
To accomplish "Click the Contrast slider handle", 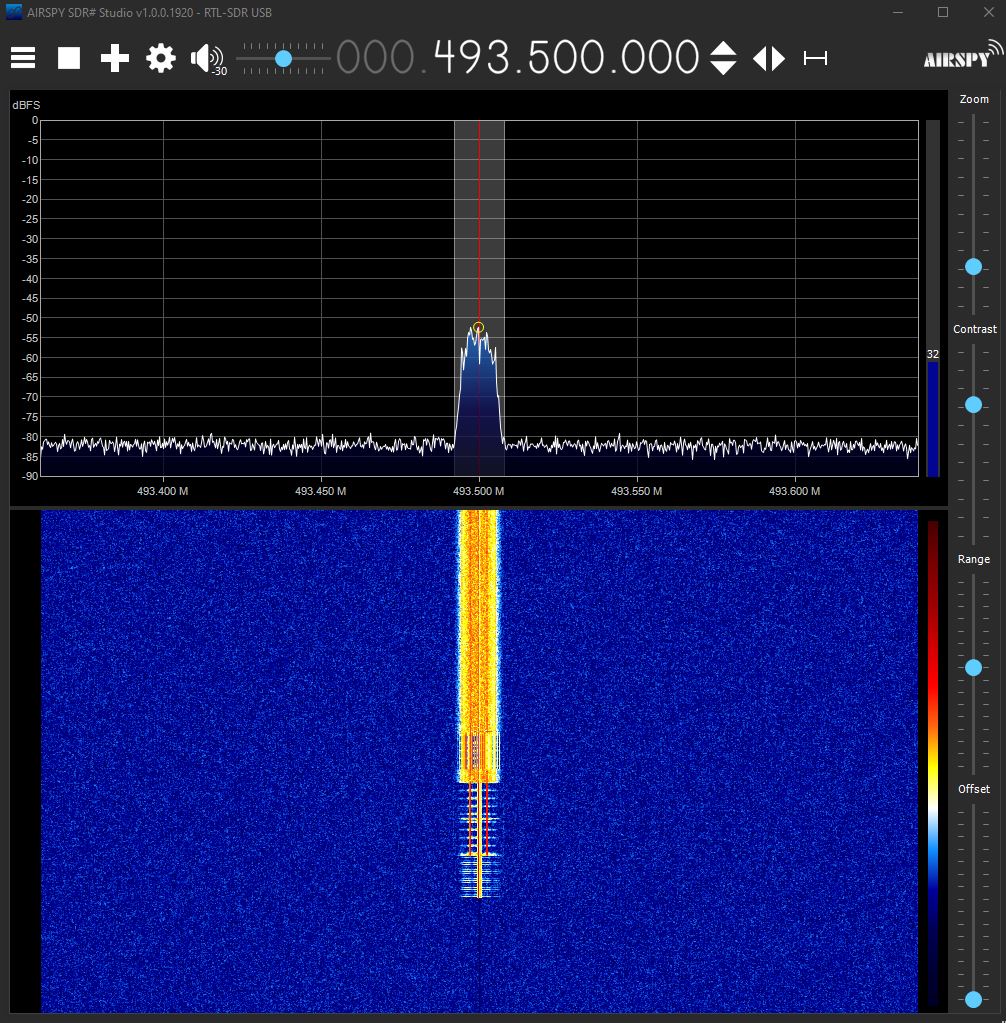I will point(973,405).
